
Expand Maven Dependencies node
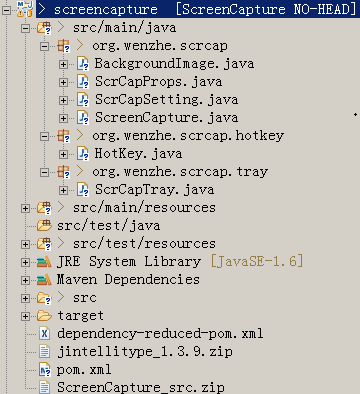[25, 280]
